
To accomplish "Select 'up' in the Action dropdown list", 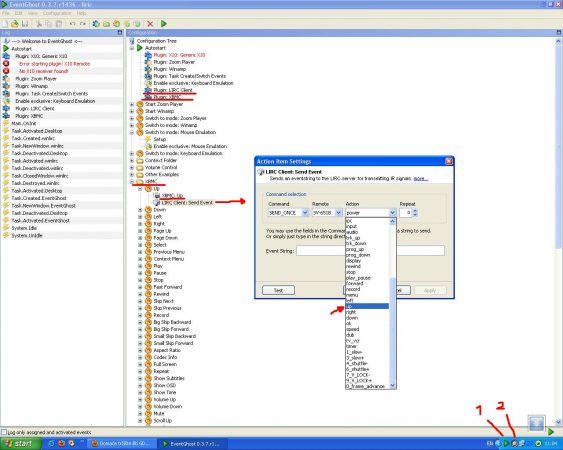I will point(367,306).
